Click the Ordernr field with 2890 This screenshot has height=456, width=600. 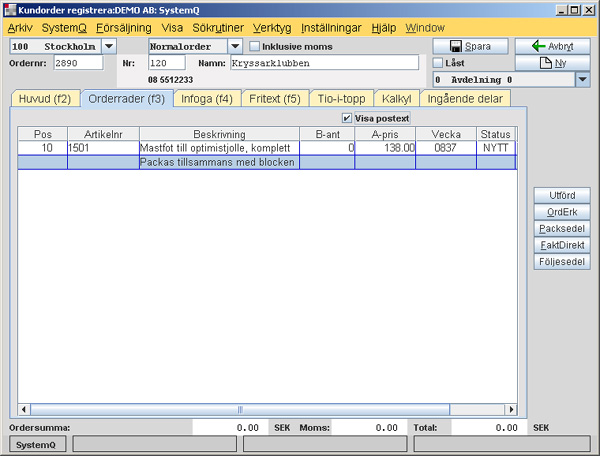[78, 63]
